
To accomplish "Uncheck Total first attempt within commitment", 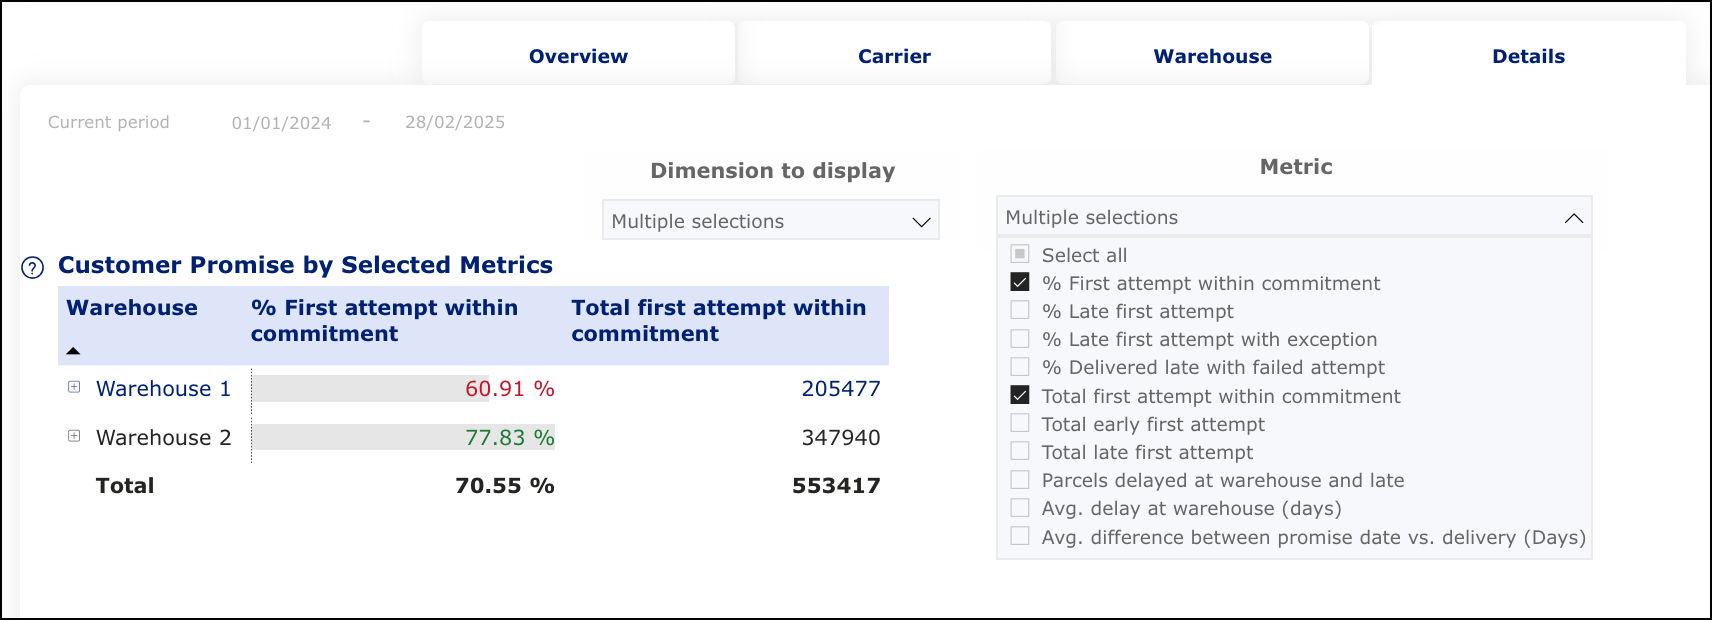I will pyautogui.click(x=1020, y=396).
